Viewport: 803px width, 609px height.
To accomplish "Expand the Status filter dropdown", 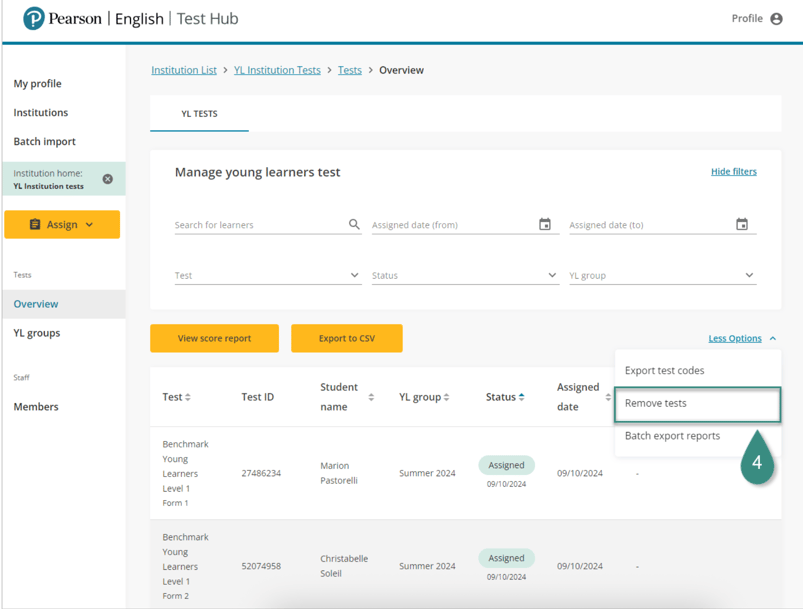I will coord(552,276).
